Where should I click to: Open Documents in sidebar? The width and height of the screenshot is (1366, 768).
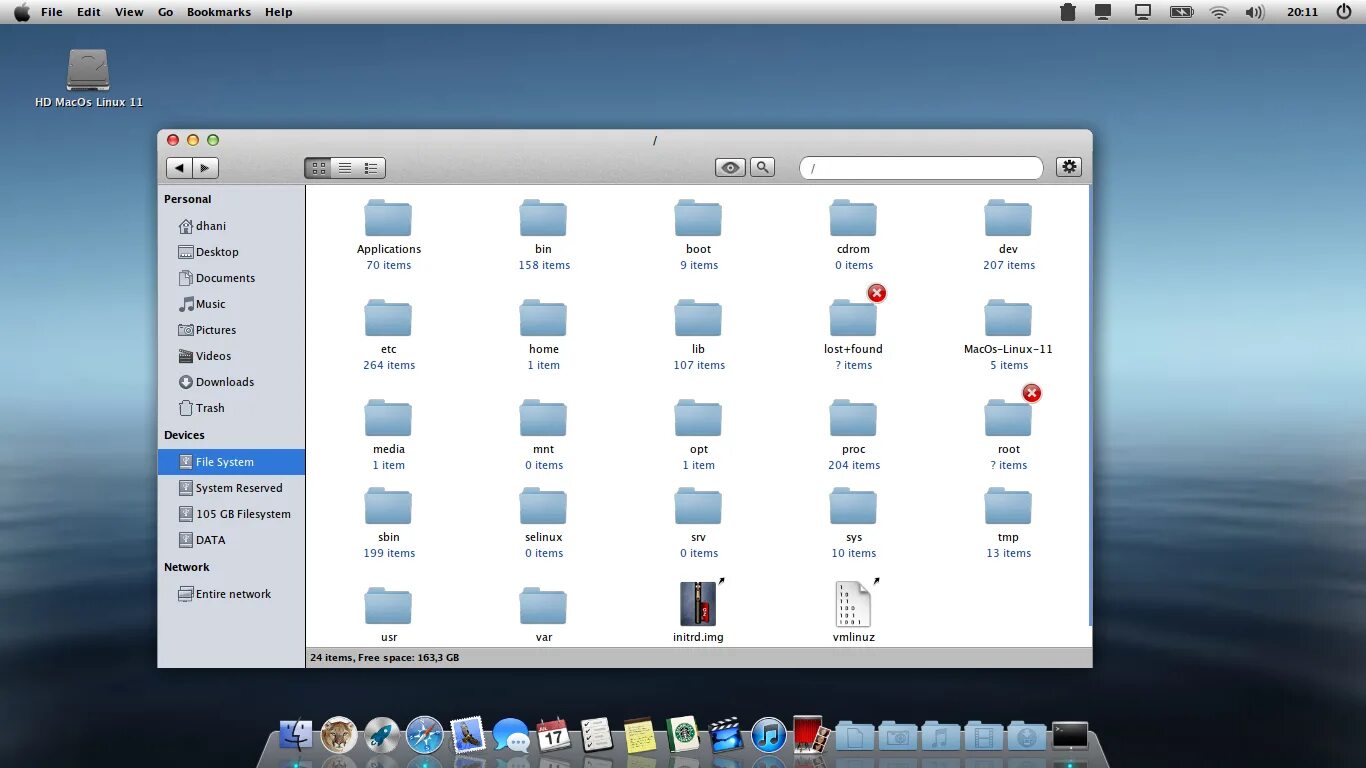pos(216,278)
